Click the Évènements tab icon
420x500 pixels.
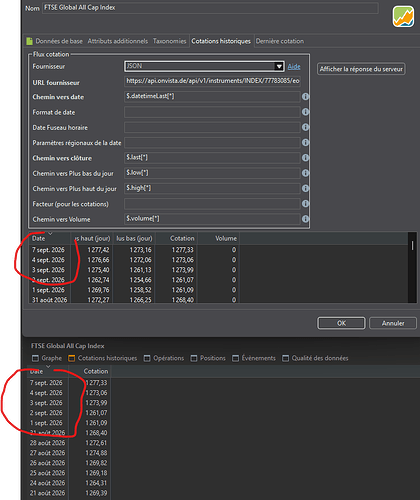235,358
